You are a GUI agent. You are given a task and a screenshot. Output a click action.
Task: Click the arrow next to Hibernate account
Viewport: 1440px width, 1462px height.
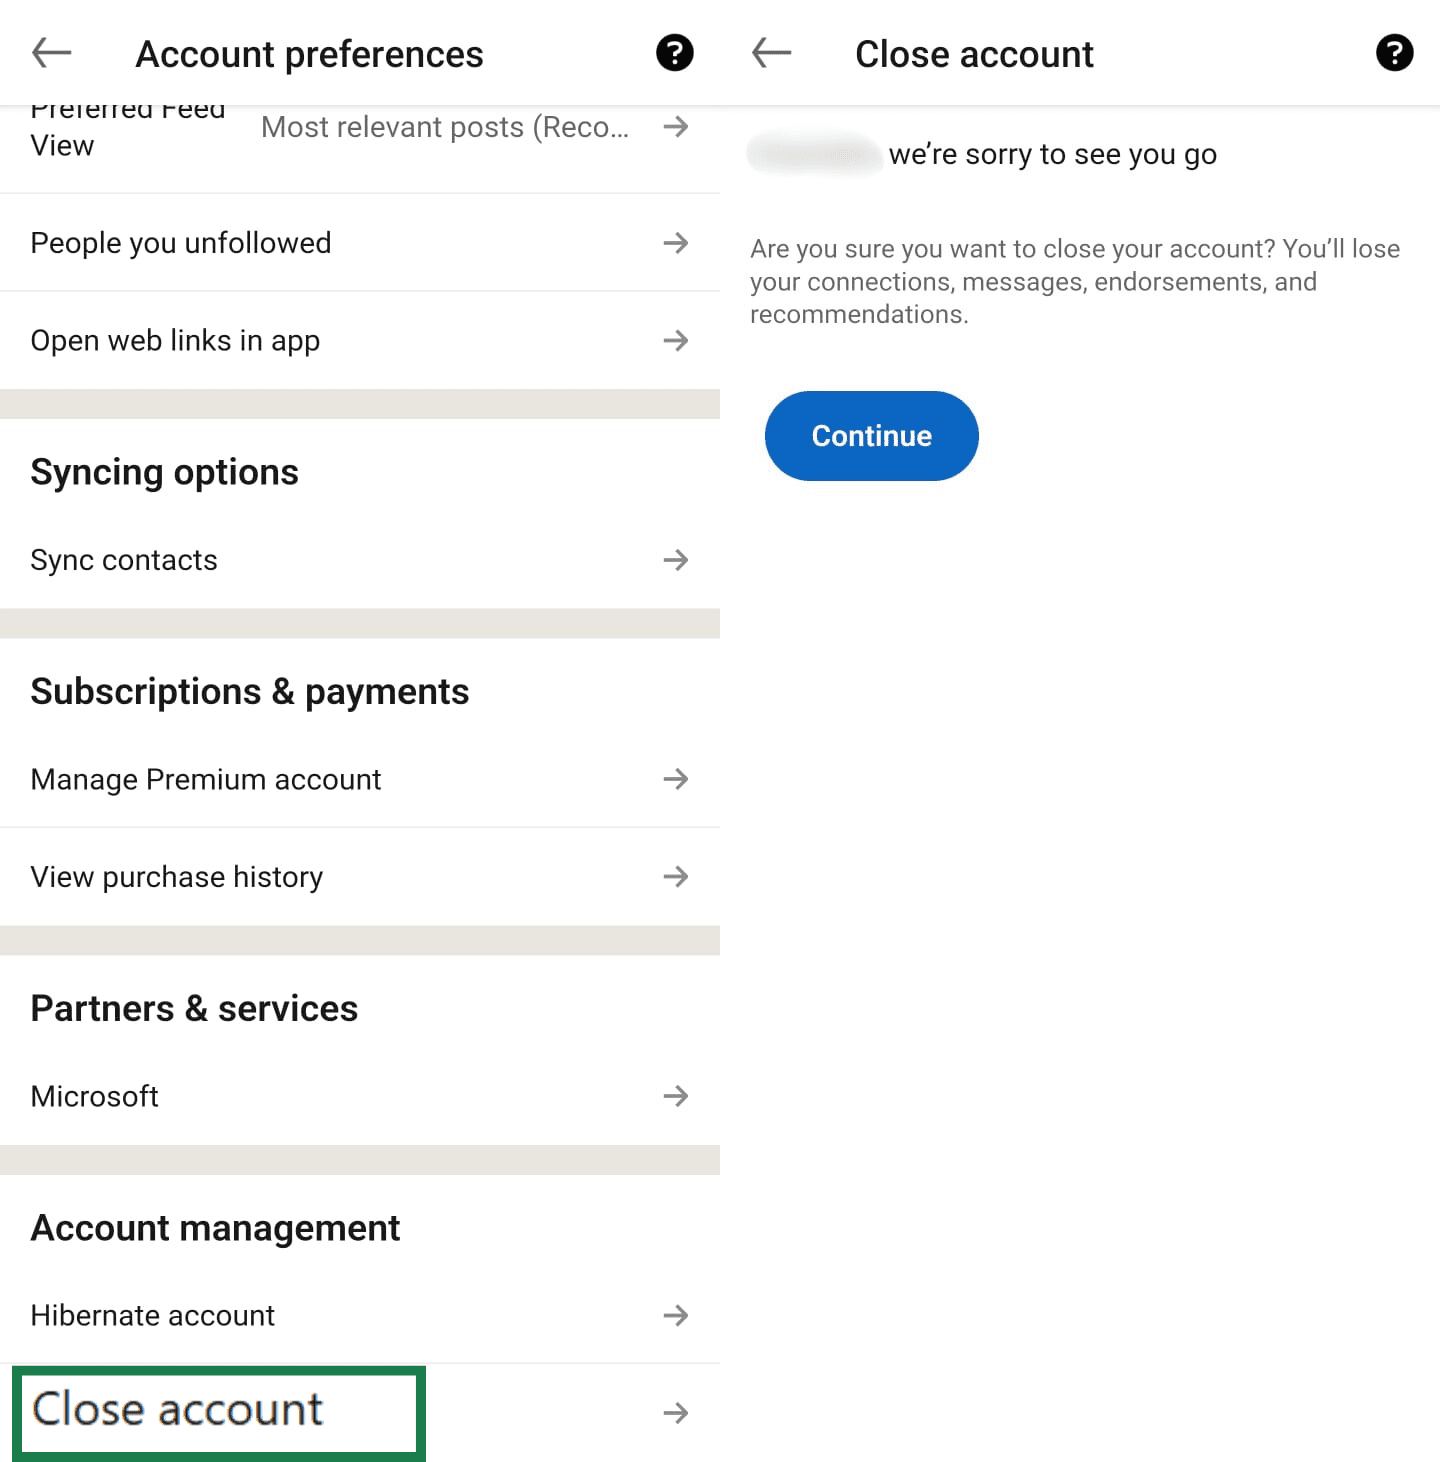coord(677,1316)
